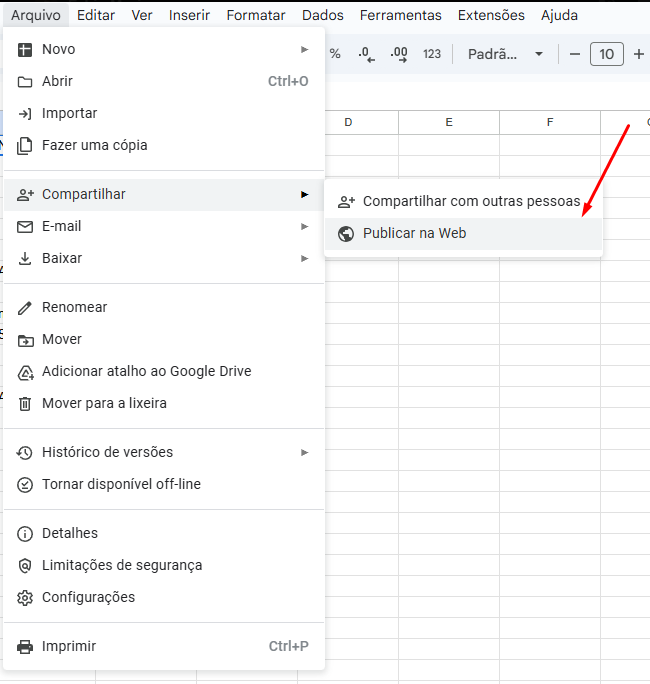Click the Baixar download icon

point(25,259)
